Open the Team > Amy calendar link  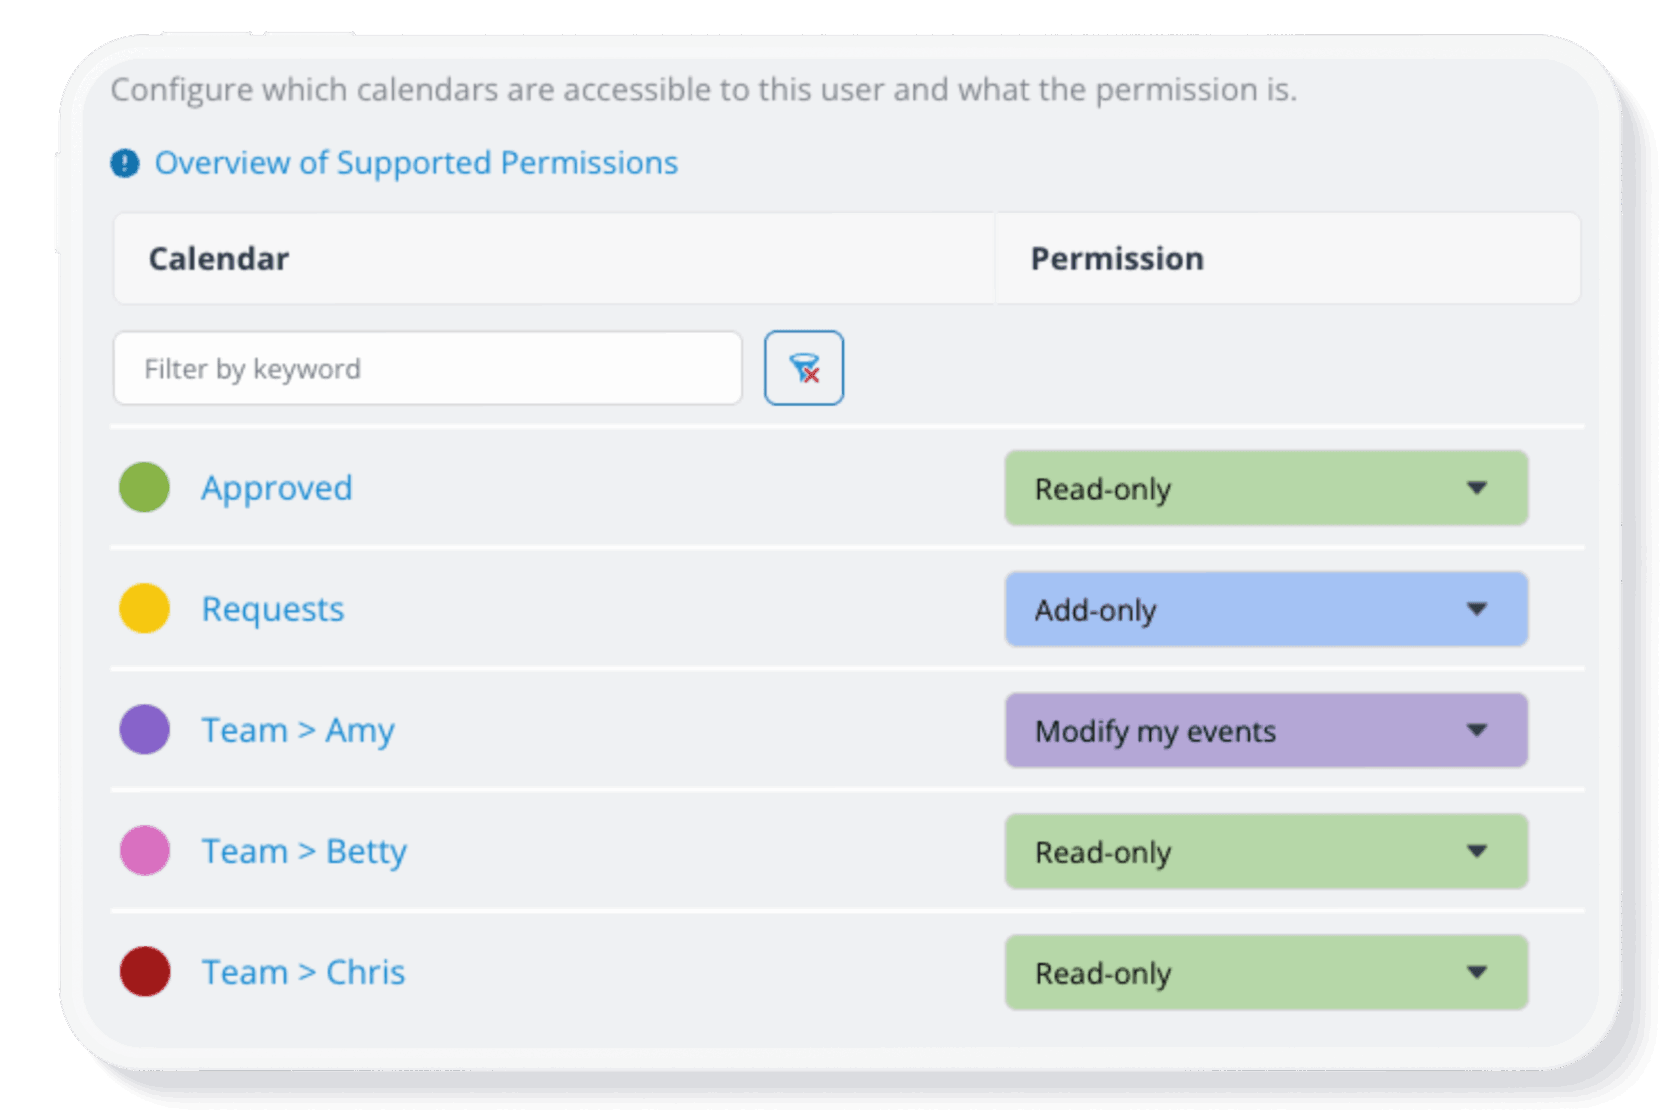298,730
